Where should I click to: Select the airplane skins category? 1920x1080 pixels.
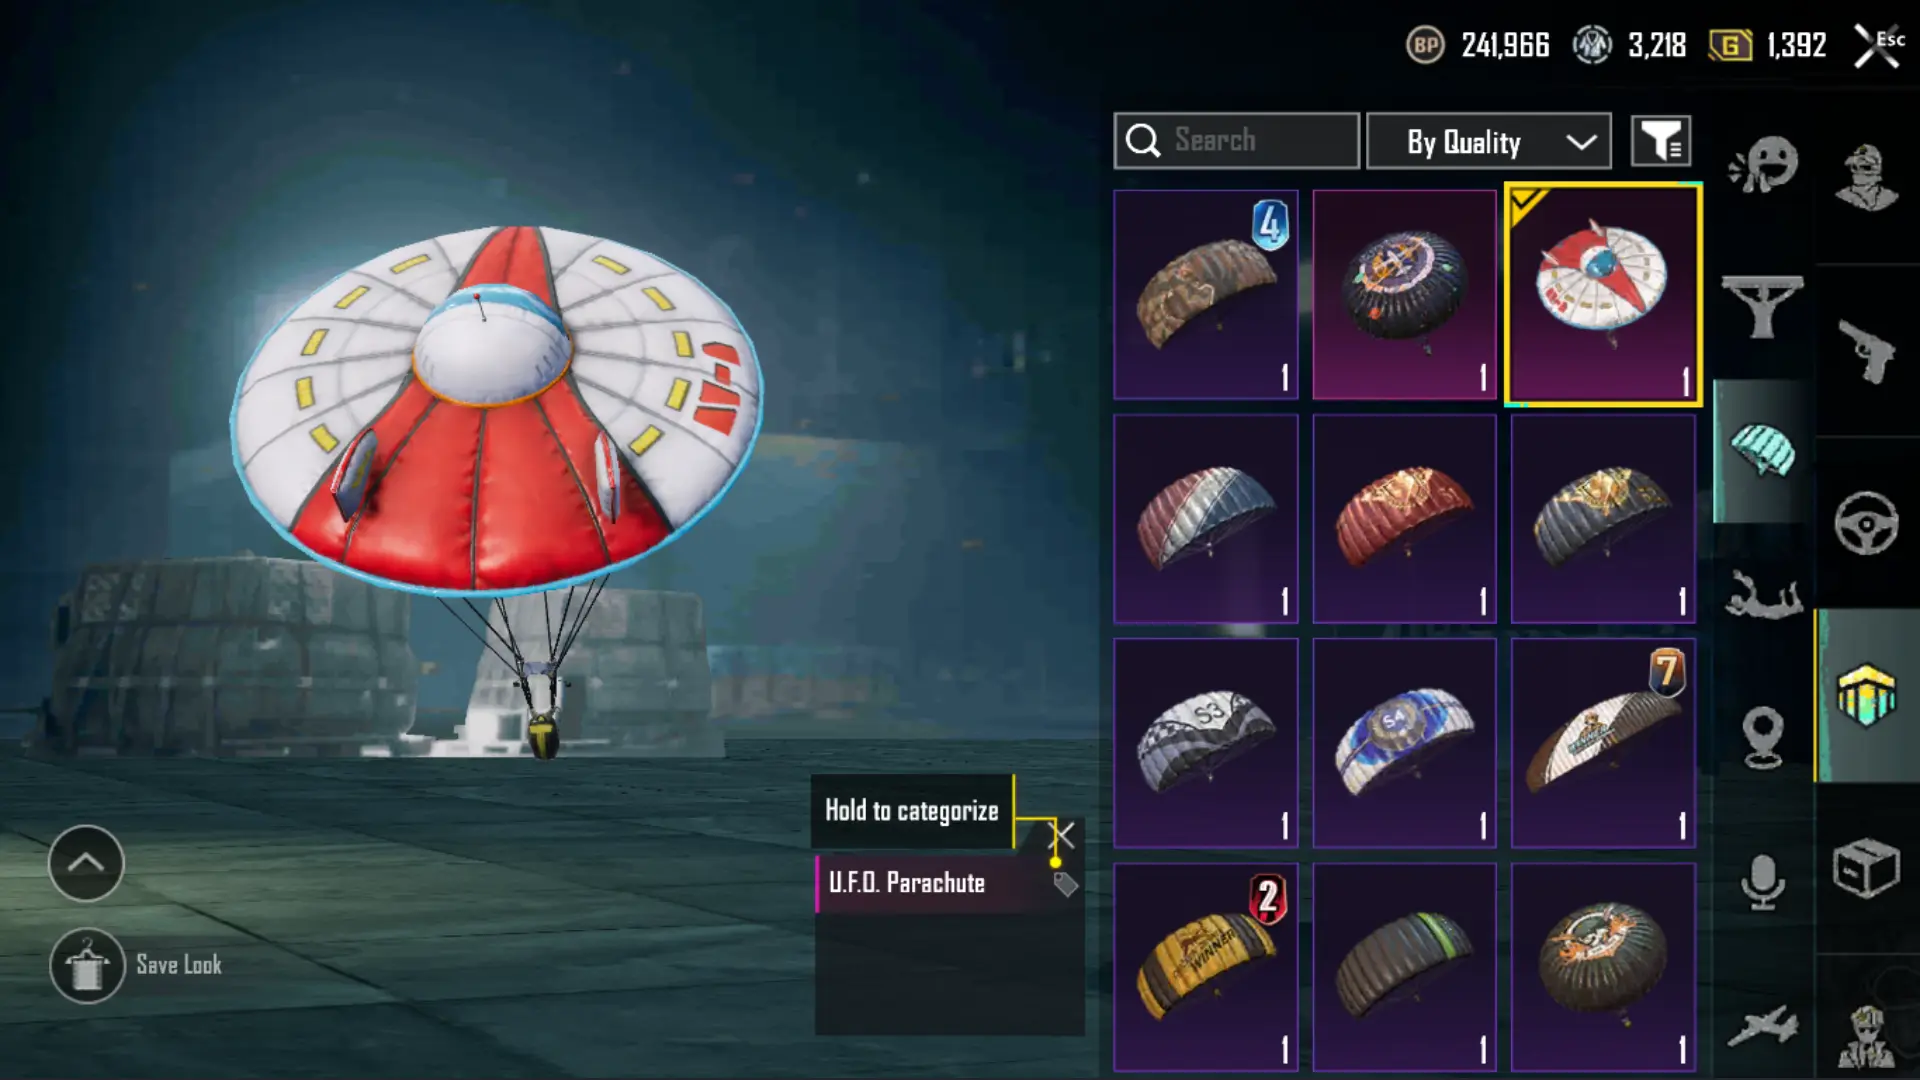(x=1762, y=1026)
